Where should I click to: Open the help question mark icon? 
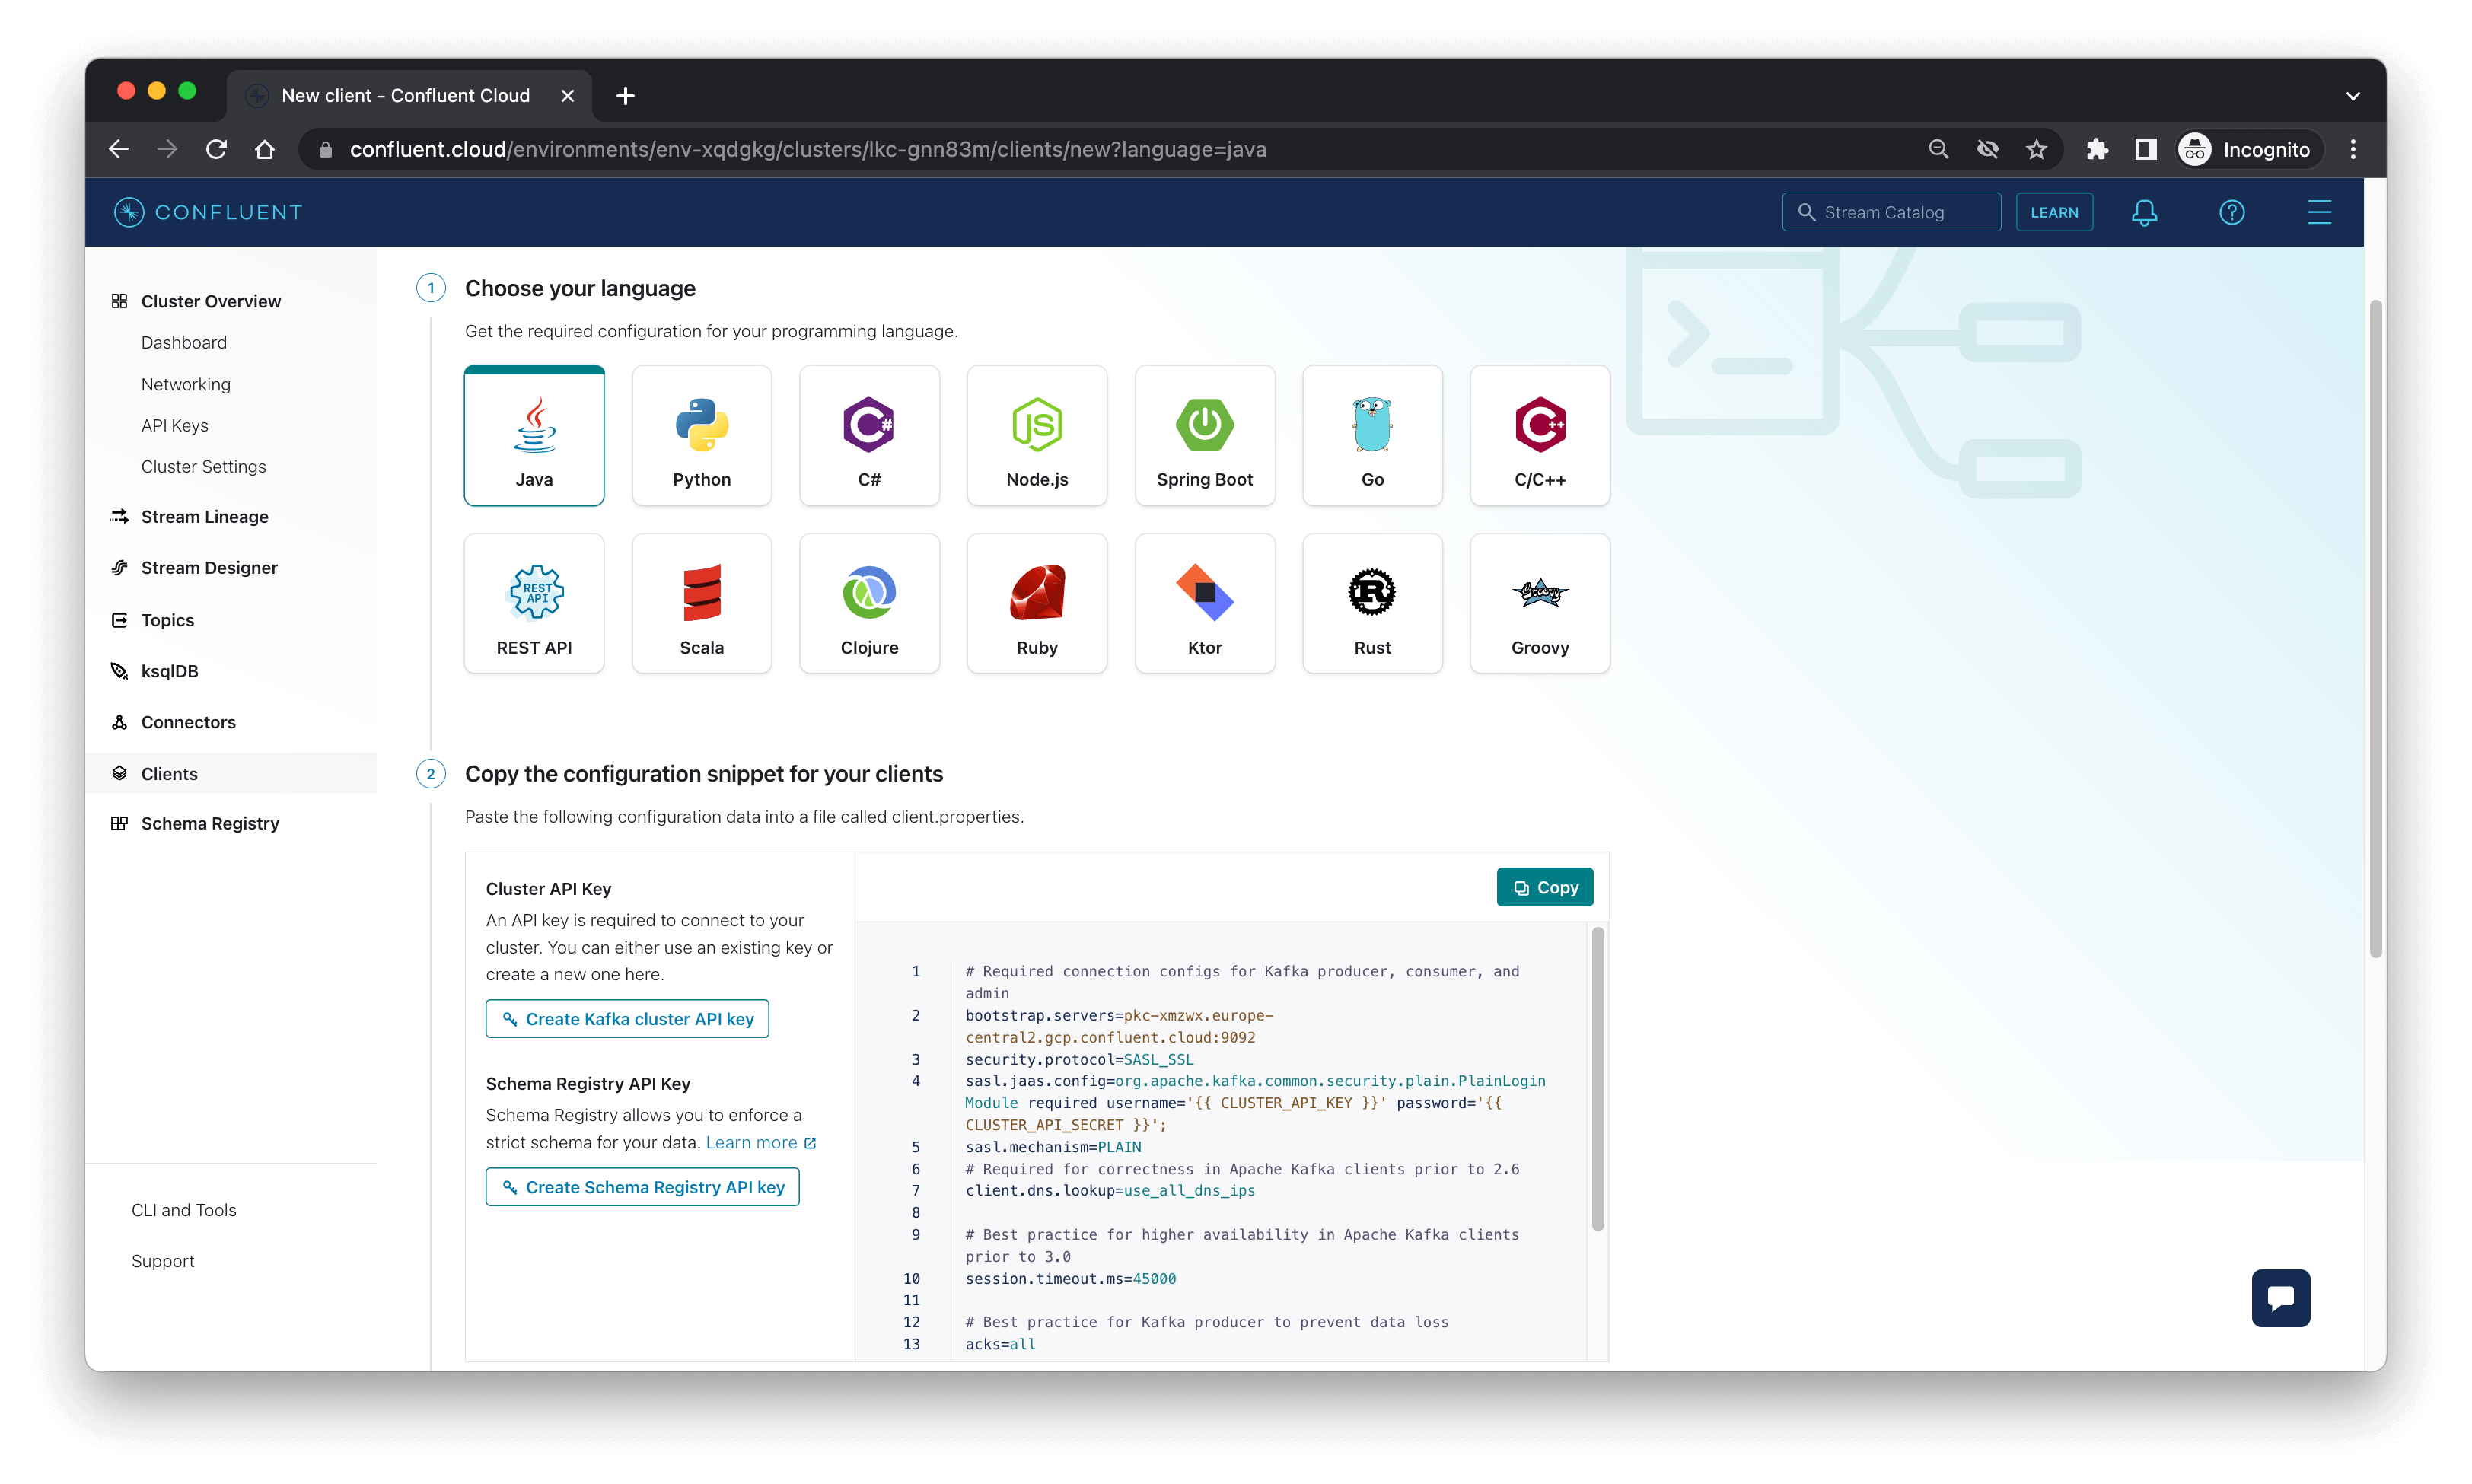click(2232, 212)
